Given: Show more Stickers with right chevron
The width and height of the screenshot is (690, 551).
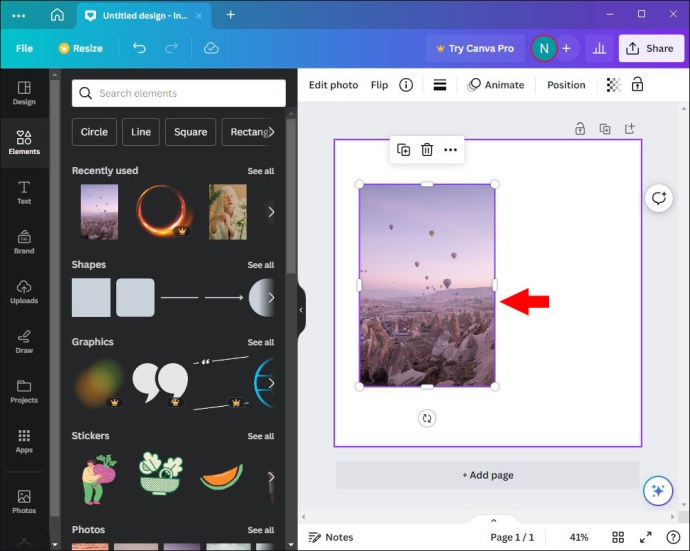Looking at the screenshot, I should point(271,477).
